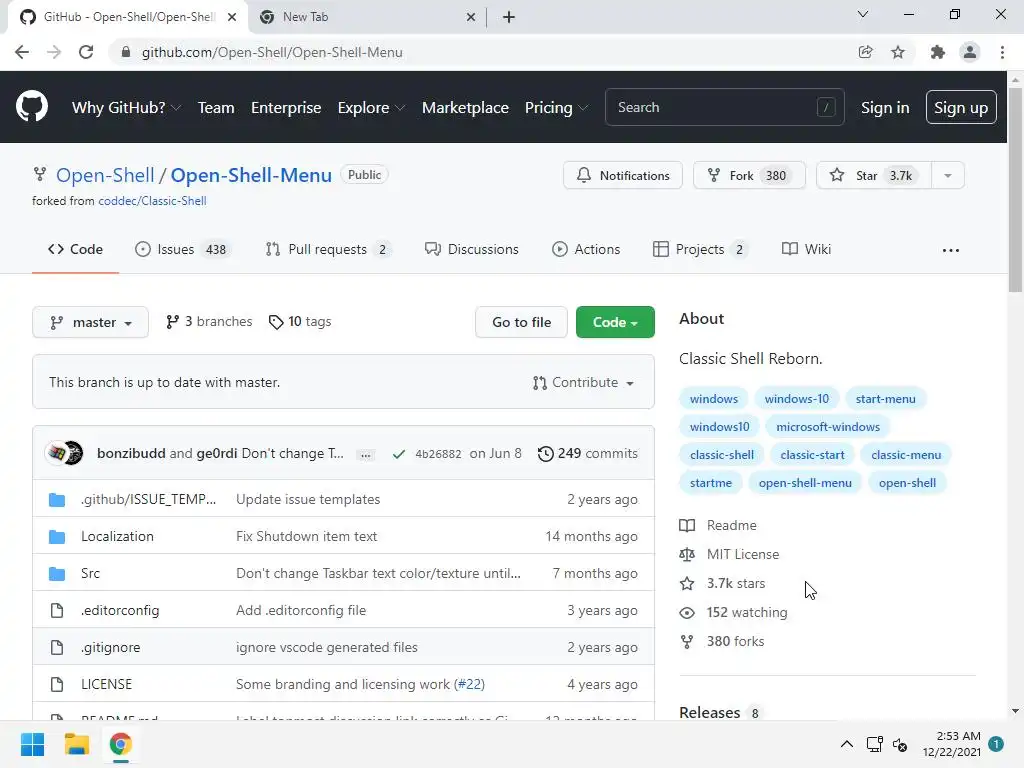Expand the Why GitHub? dropdown
Viewport: 1024px width, 768px height.
pyautogui.click(x=126, y=108)
